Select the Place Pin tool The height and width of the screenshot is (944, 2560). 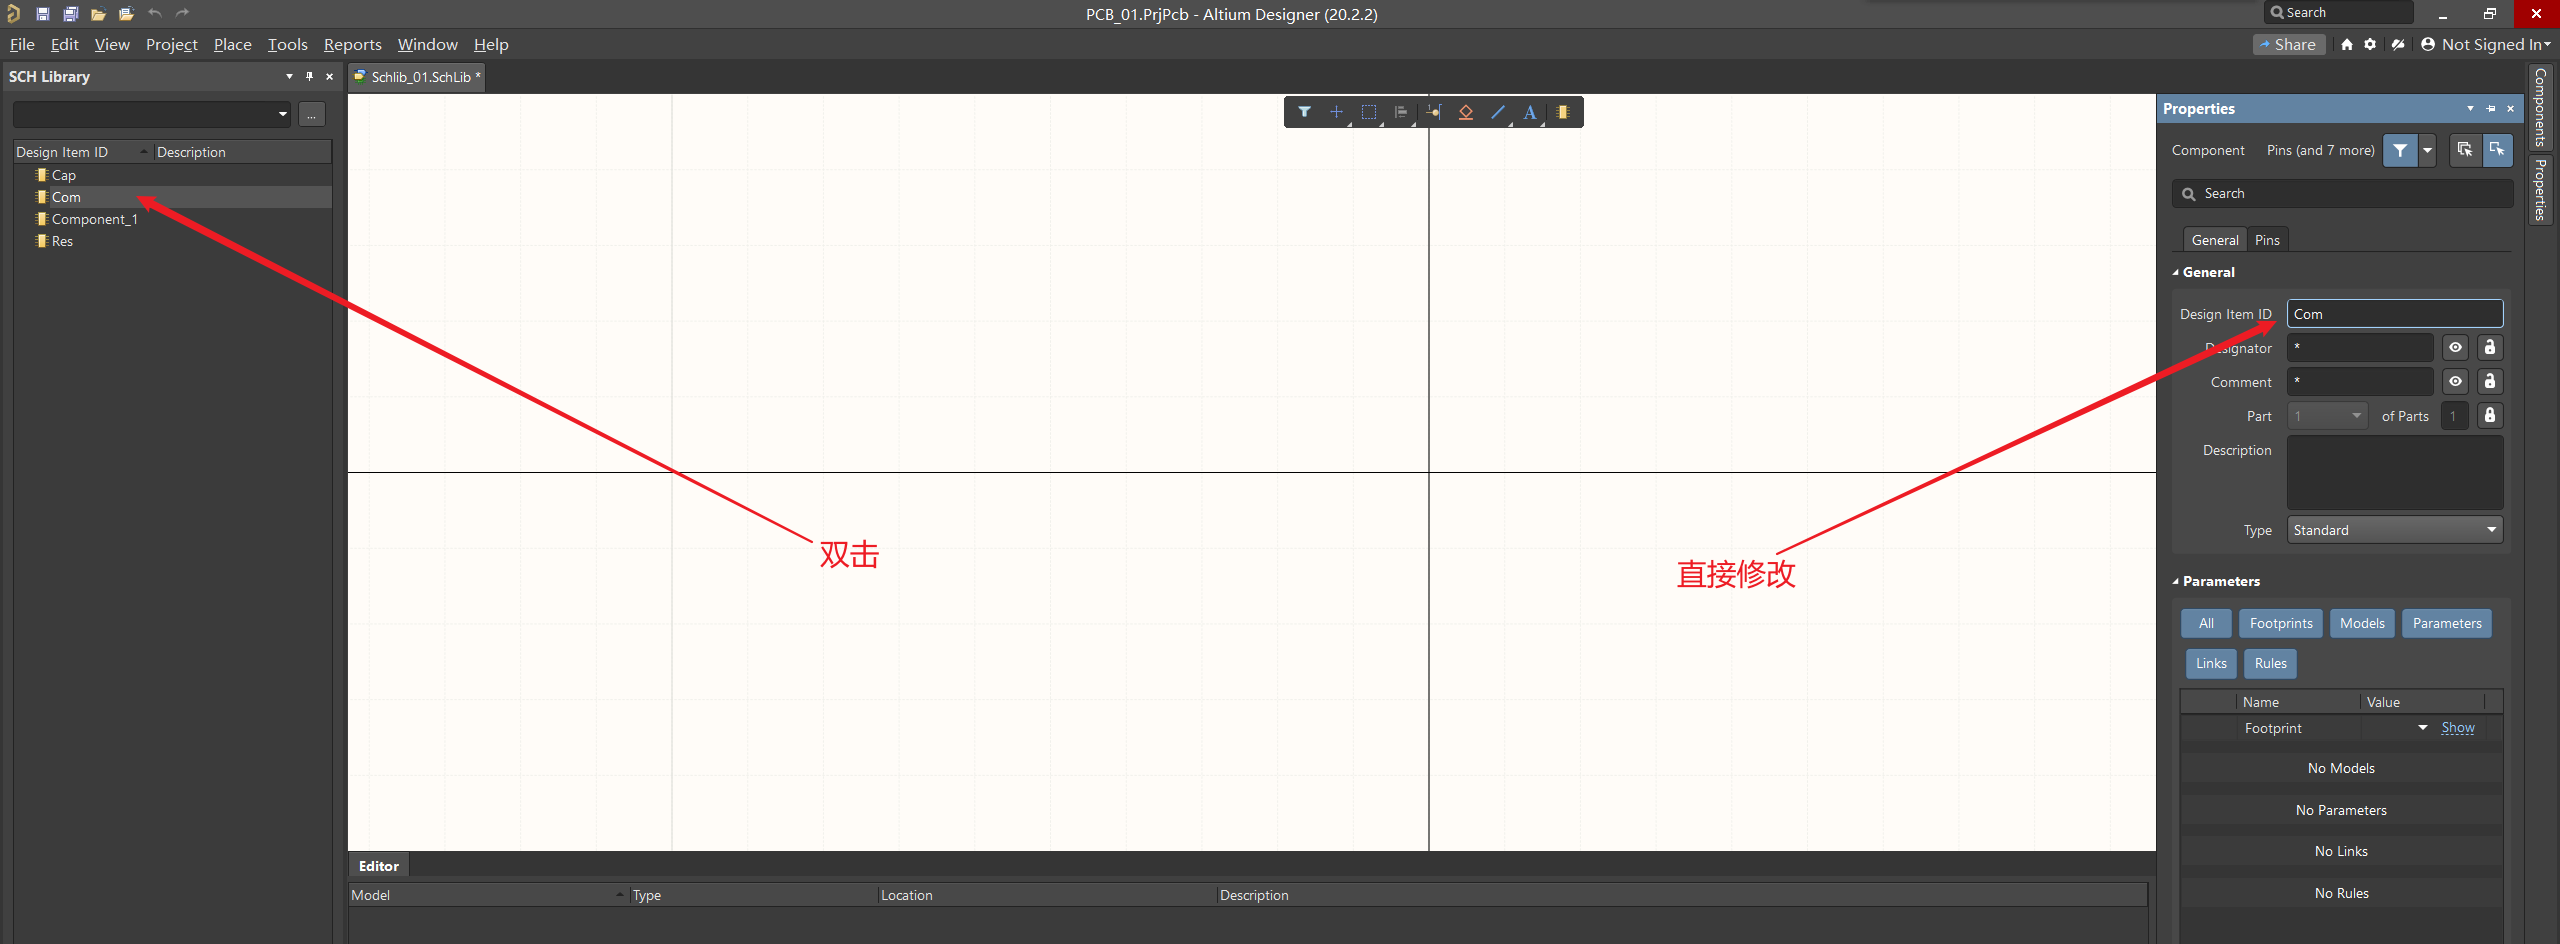(1434, 112)
